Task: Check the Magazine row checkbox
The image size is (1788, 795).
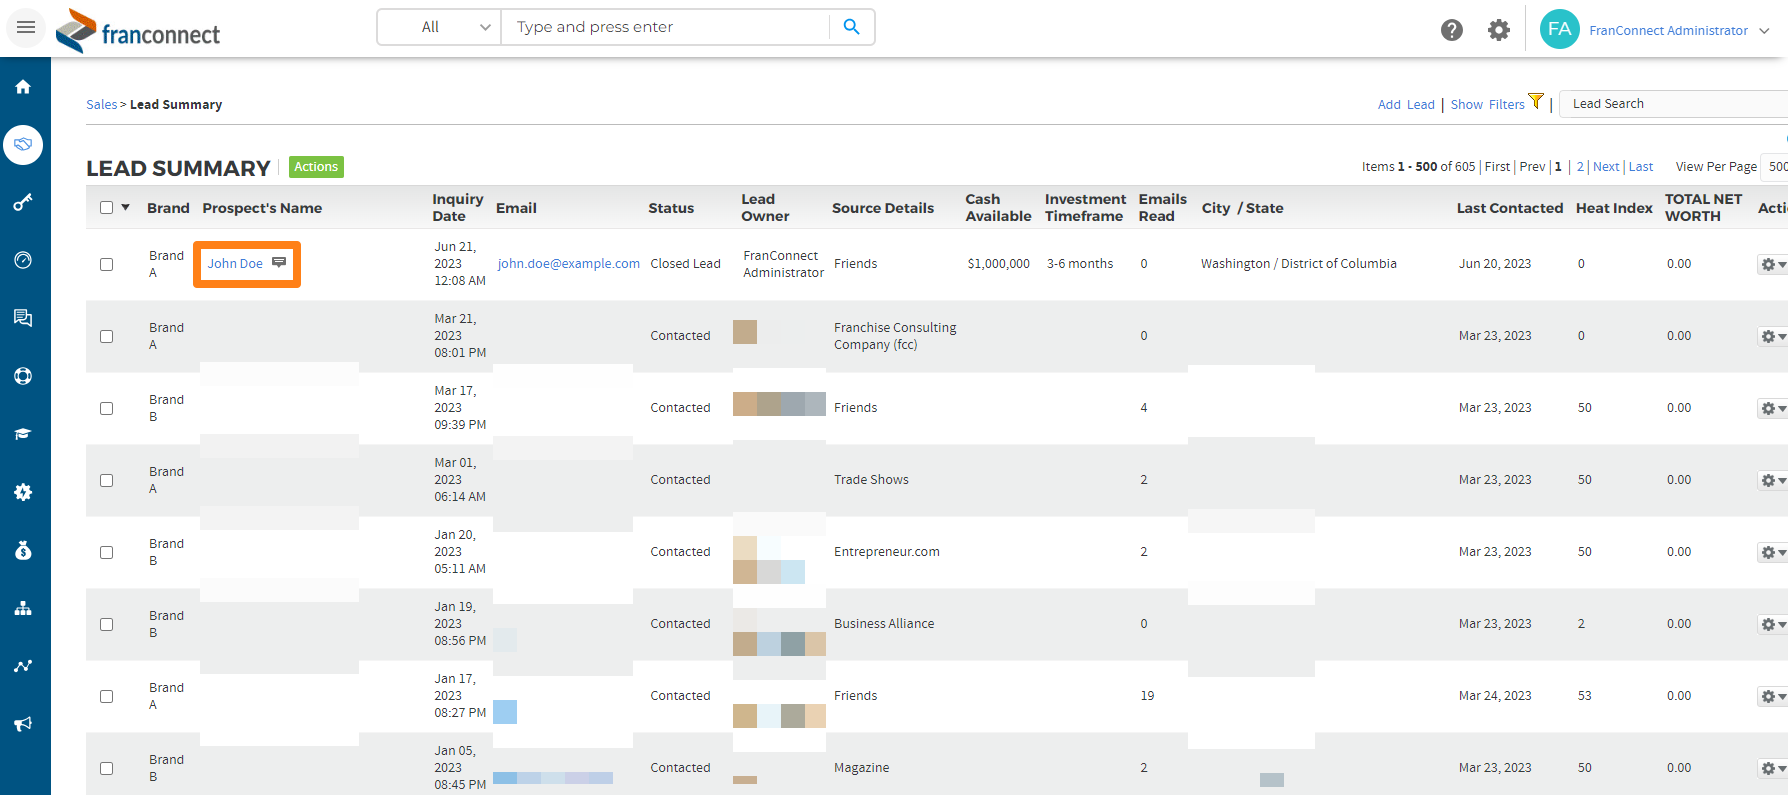Action: 107,768
